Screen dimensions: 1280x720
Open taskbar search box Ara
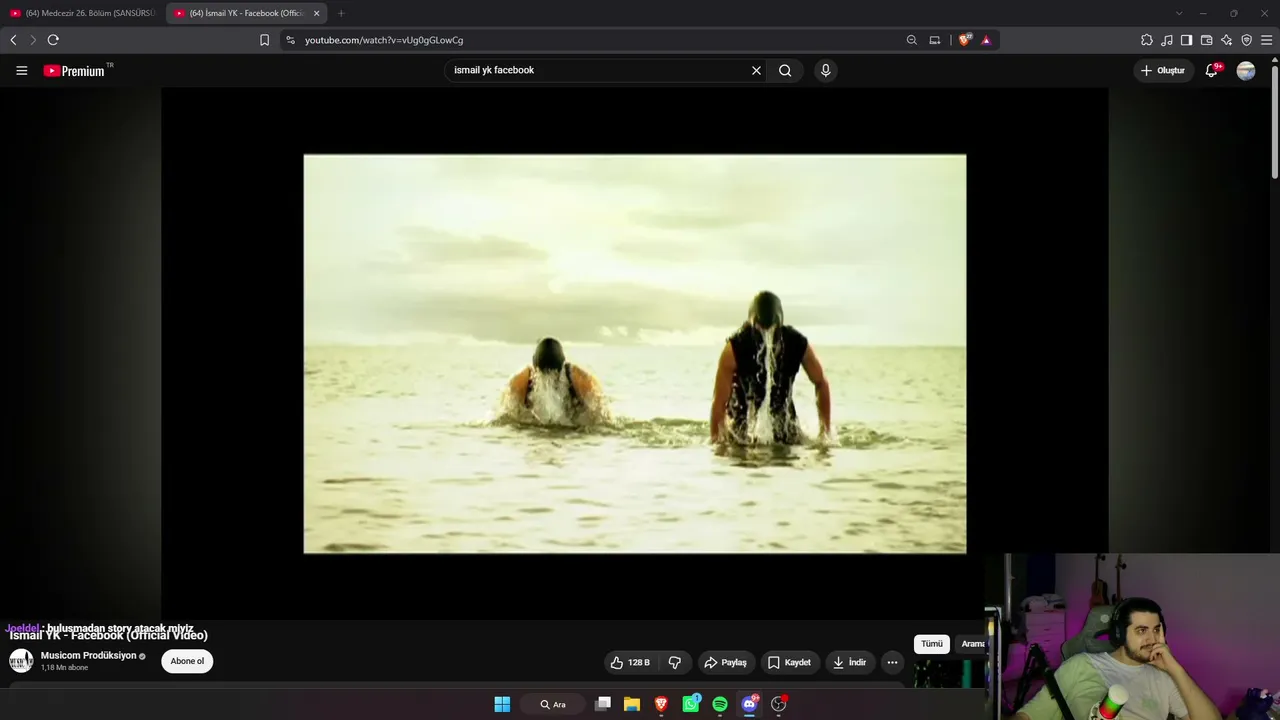coord(553,704)
